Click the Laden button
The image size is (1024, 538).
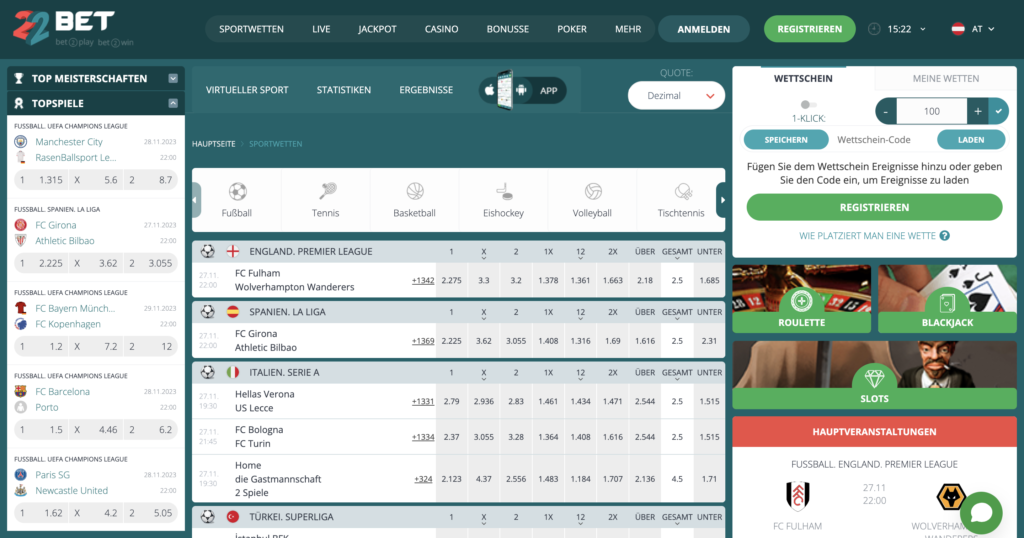click(x=971, y=140)
